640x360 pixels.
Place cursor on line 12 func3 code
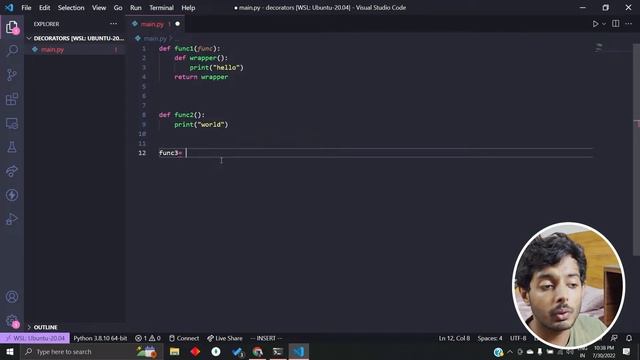tap(171, 153)
